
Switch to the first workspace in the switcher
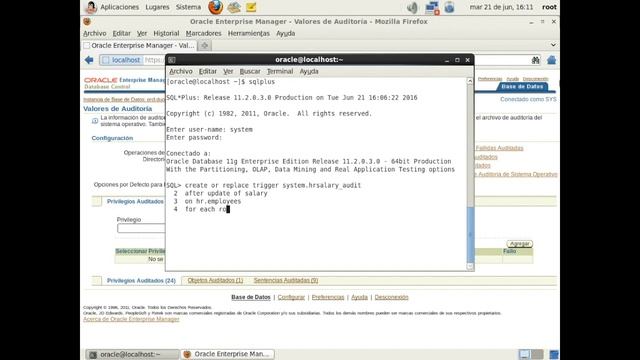[x=524, y=354]
